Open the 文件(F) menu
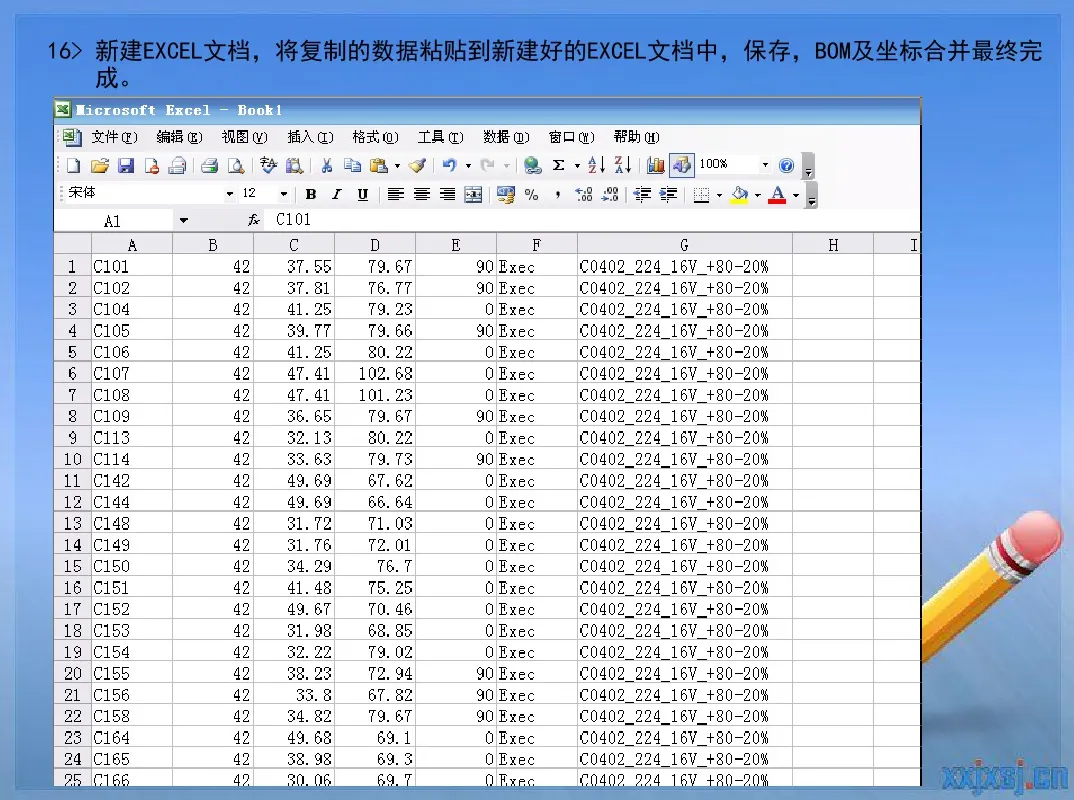The width and height of the screenshot is (1074, 800). 114,137
